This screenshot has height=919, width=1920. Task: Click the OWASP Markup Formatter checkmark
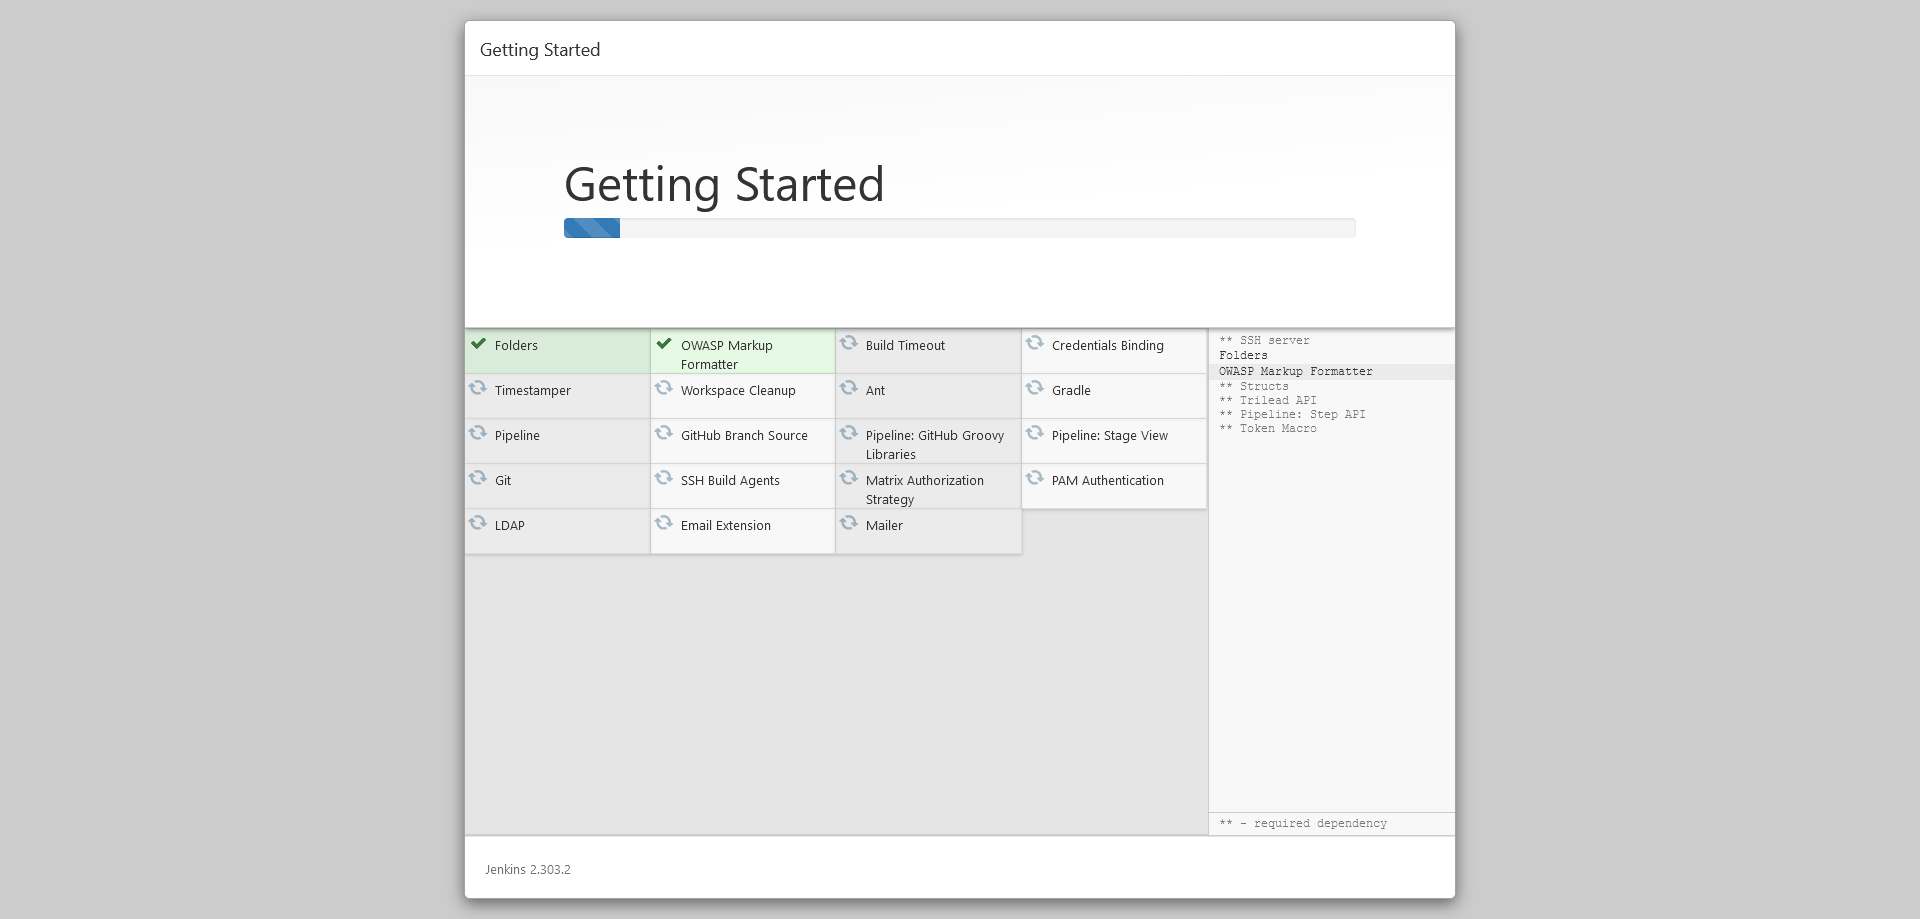[664, 343]
